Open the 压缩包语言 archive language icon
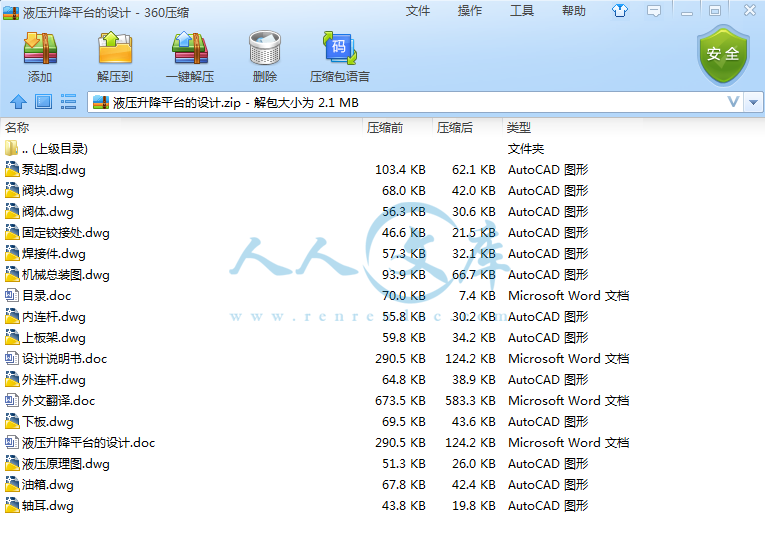765x546 pixels. click(340, 48)
